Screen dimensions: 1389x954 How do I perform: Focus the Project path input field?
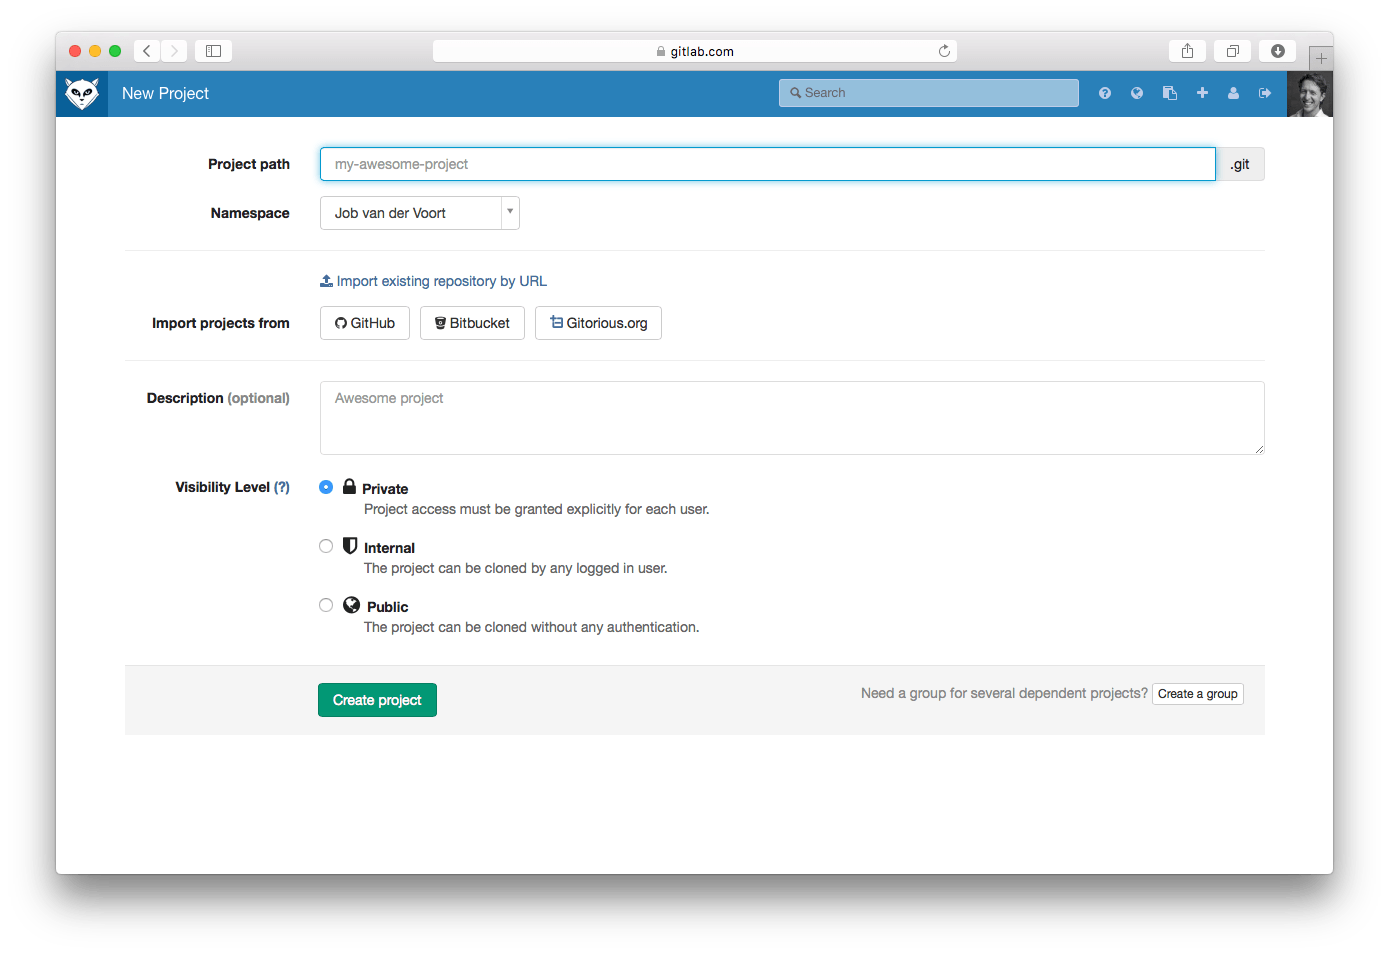[x=767, y=164]
